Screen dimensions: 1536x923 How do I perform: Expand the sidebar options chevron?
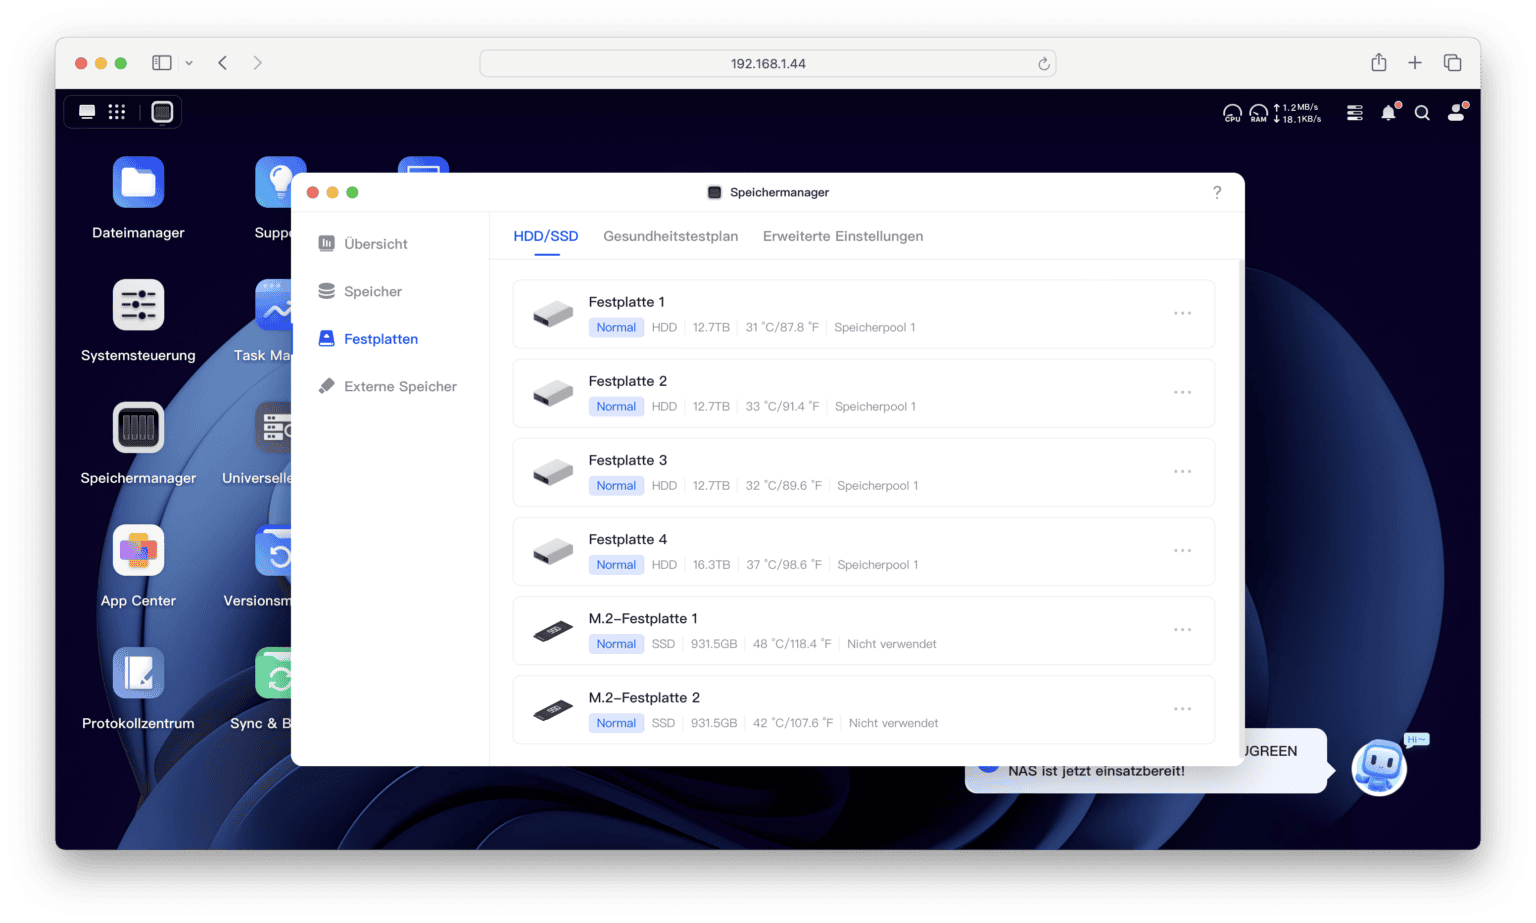(189, 63)
